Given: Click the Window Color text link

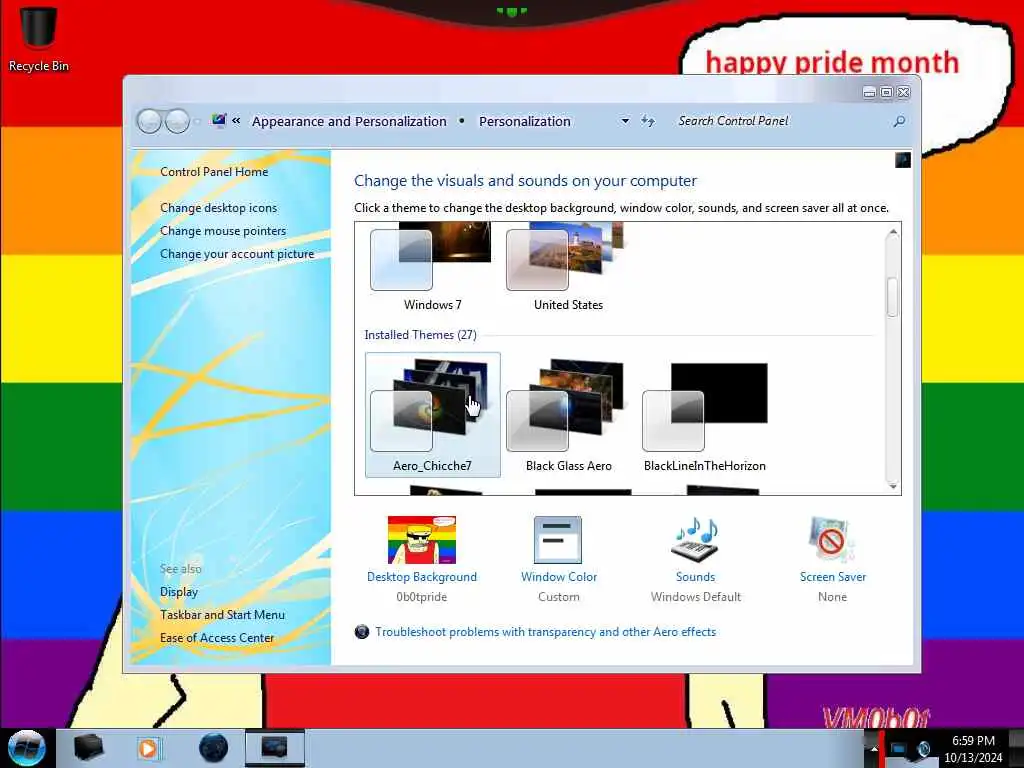Looking at the screenshot, I should (559, 577).
